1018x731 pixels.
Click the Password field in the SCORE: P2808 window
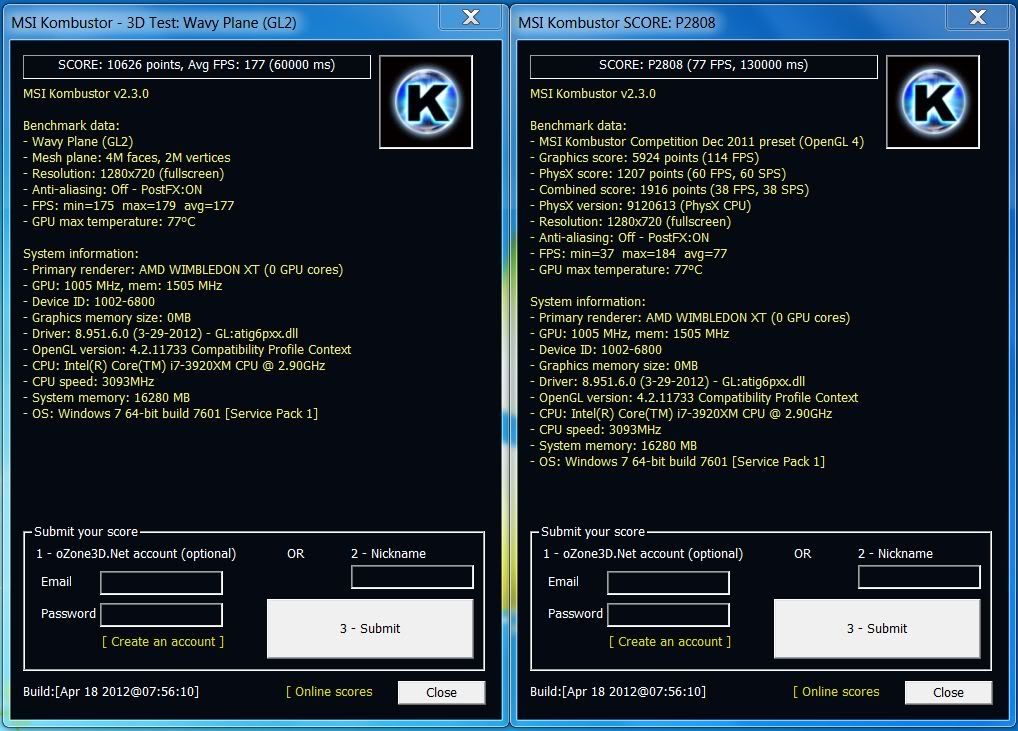pyautogui.click(x=668, y=615)
